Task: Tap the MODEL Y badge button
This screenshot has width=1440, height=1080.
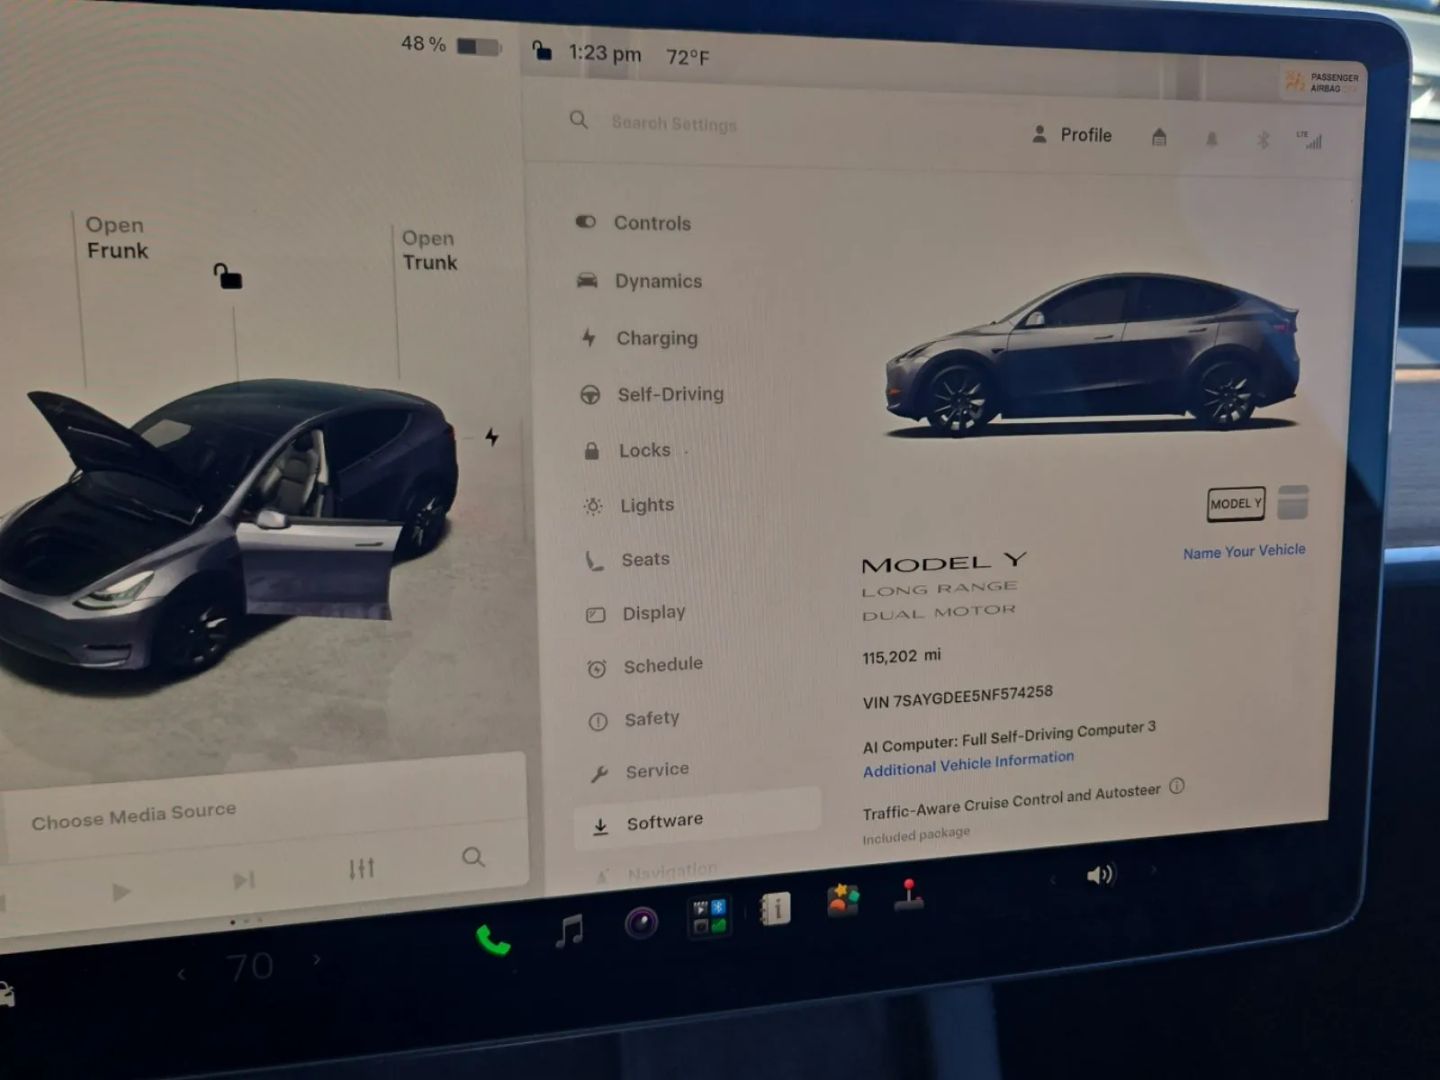Action: [1236, 503]
